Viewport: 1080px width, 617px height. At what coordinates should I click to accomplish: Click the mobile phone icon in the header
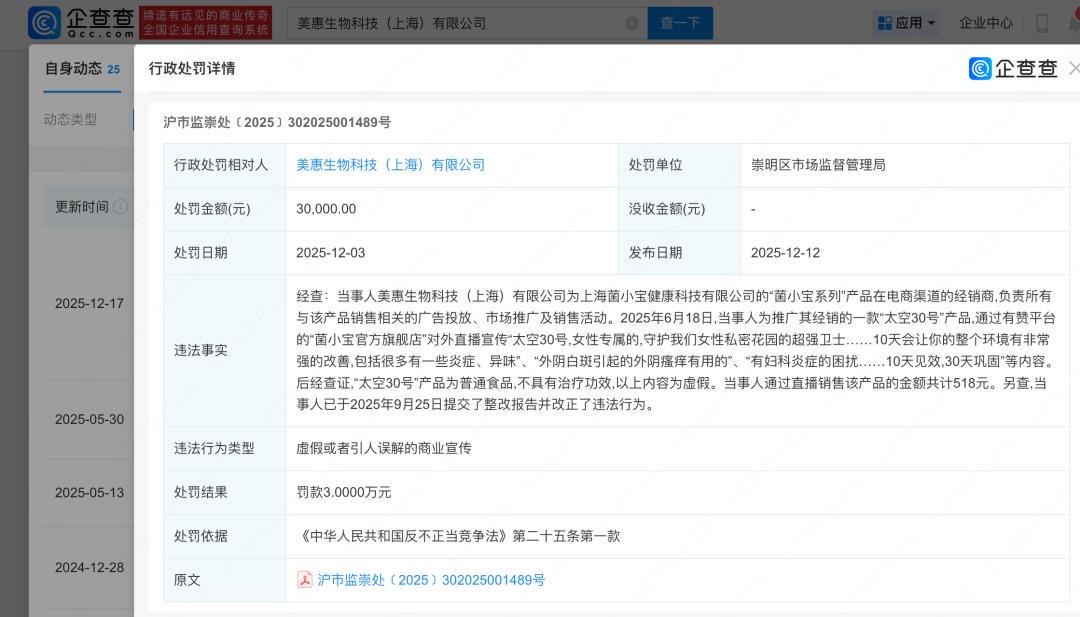[1042, 23]
